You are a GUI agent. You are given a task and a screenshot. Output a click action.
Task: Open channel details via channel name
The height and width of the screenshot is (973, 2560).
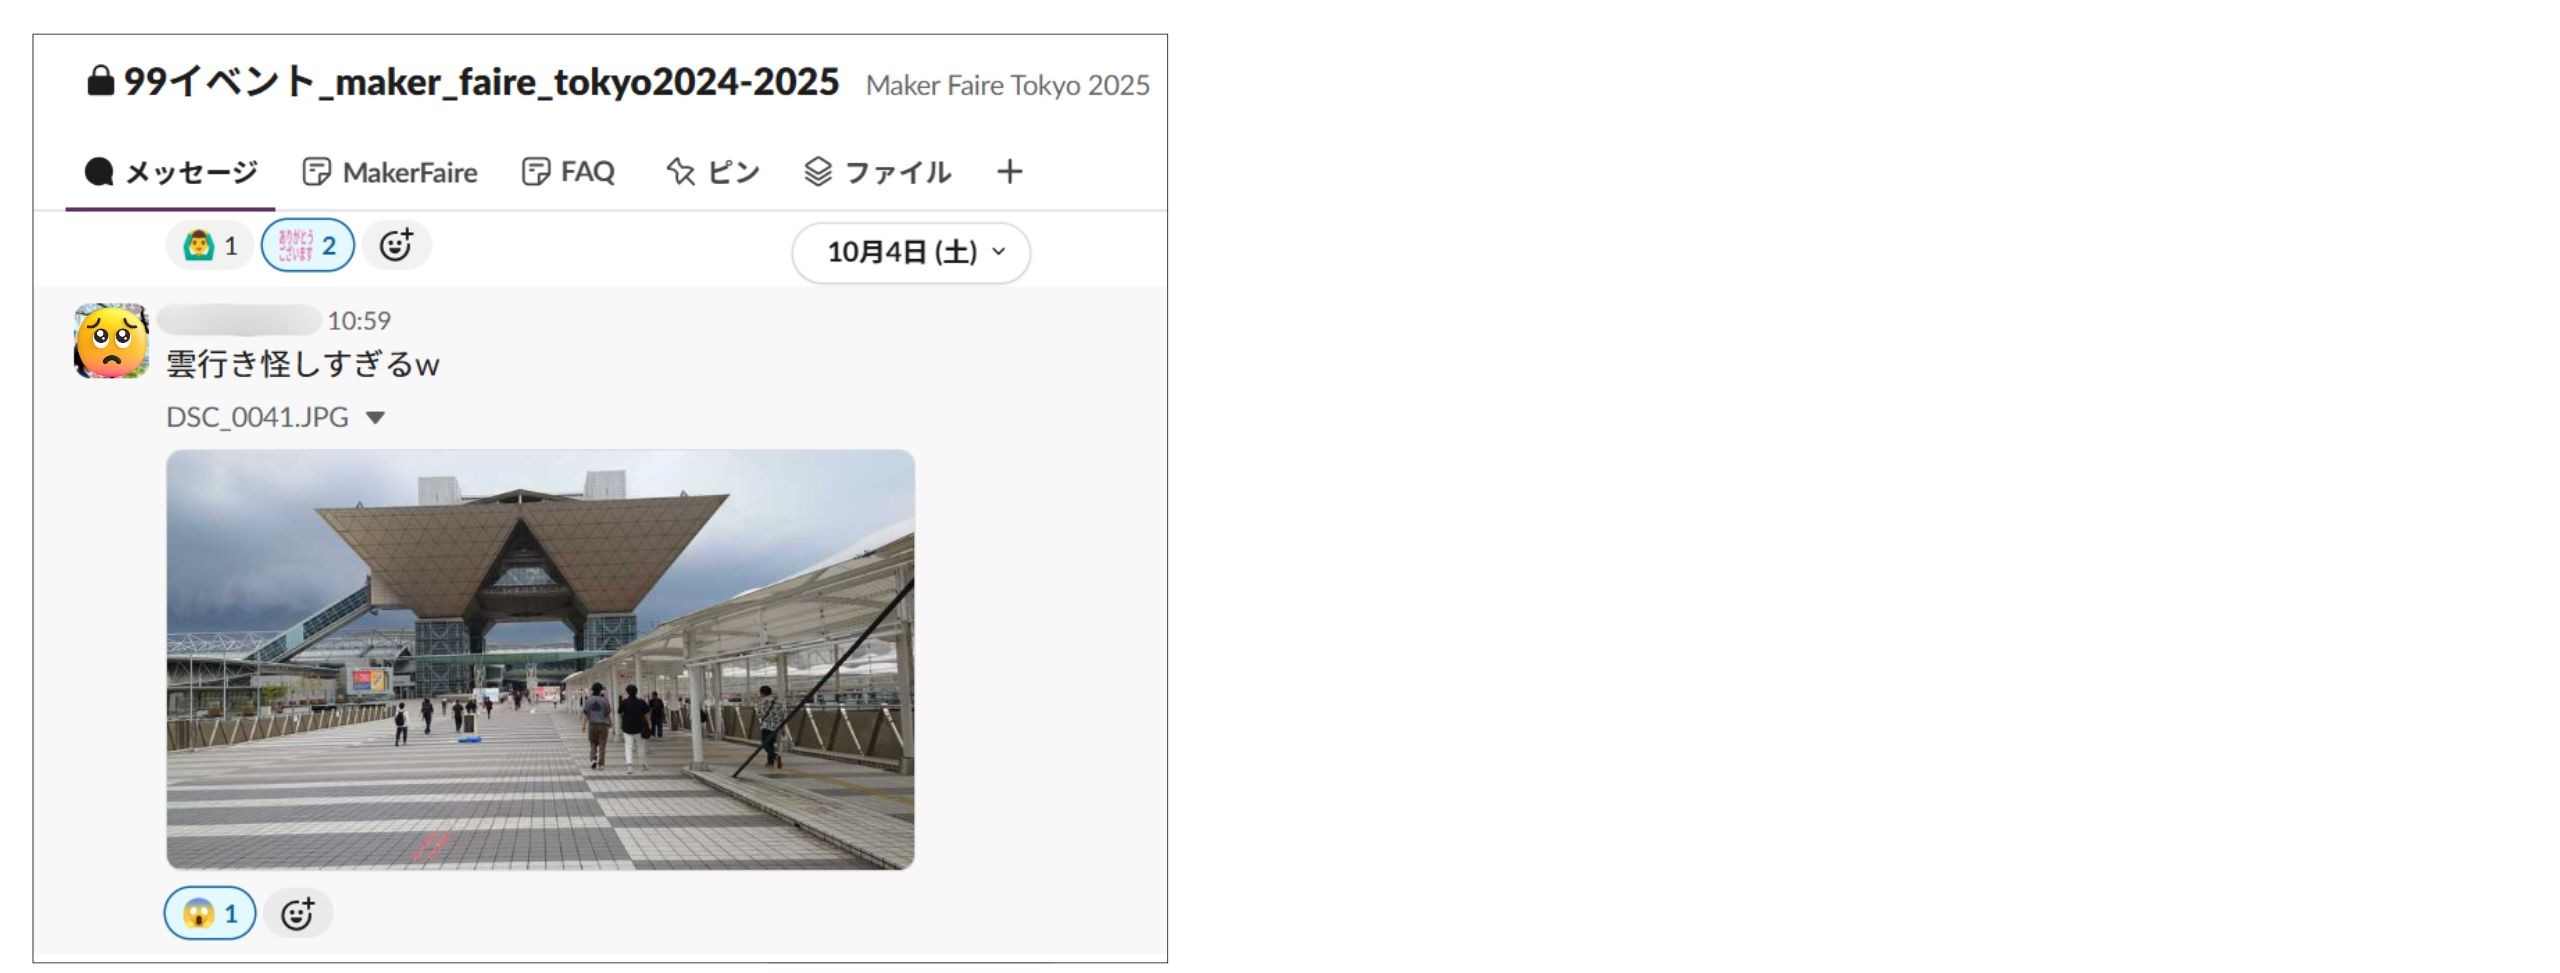(x=481, y=82)
